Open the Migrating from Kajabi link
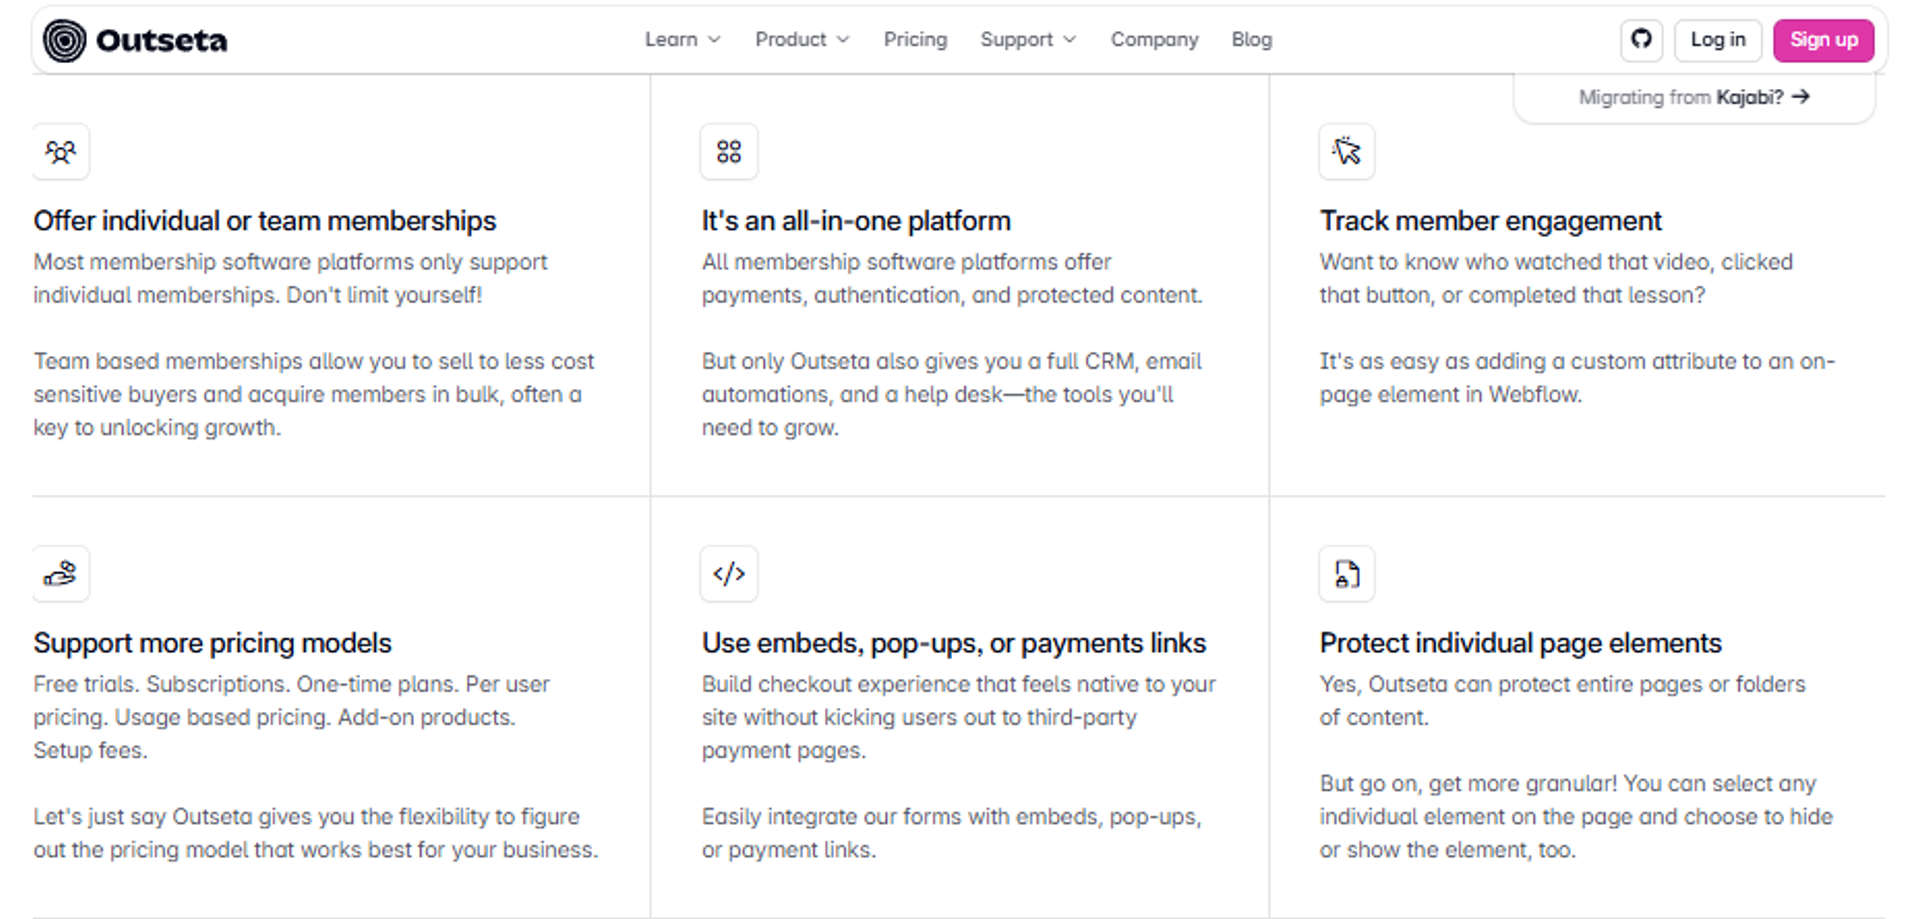The height and width of the screenshot is (919, 1920). (1694, 97)
